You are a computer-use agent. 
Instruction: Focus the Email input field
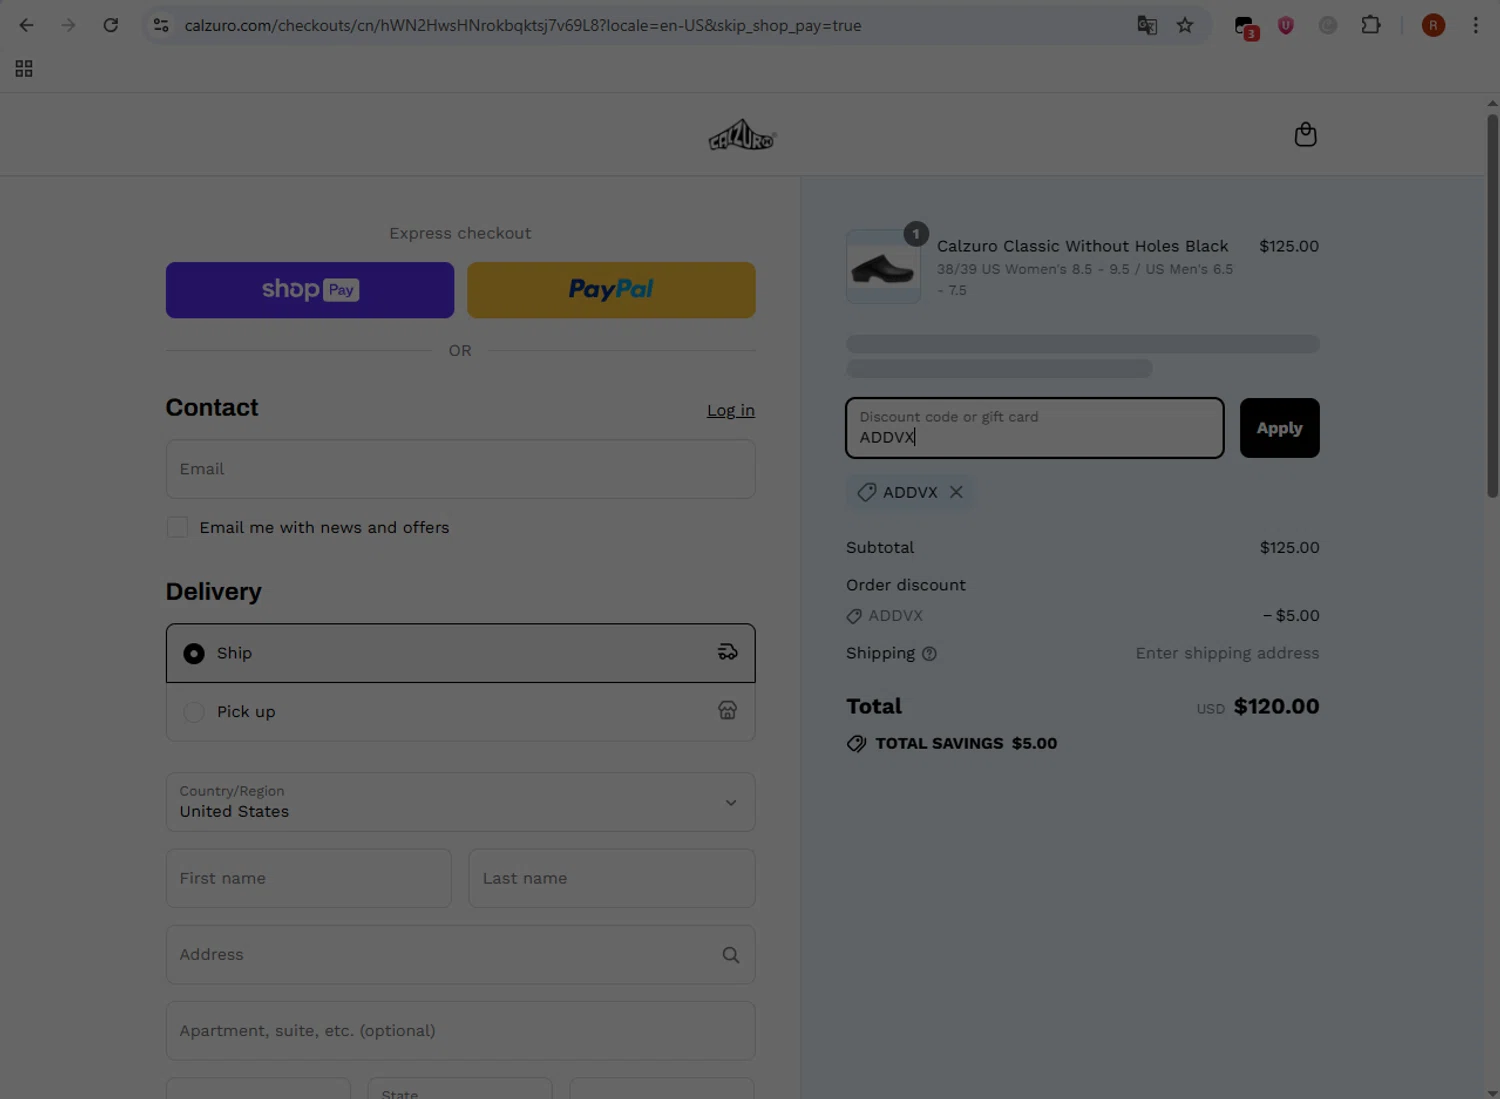click(460, 469)
